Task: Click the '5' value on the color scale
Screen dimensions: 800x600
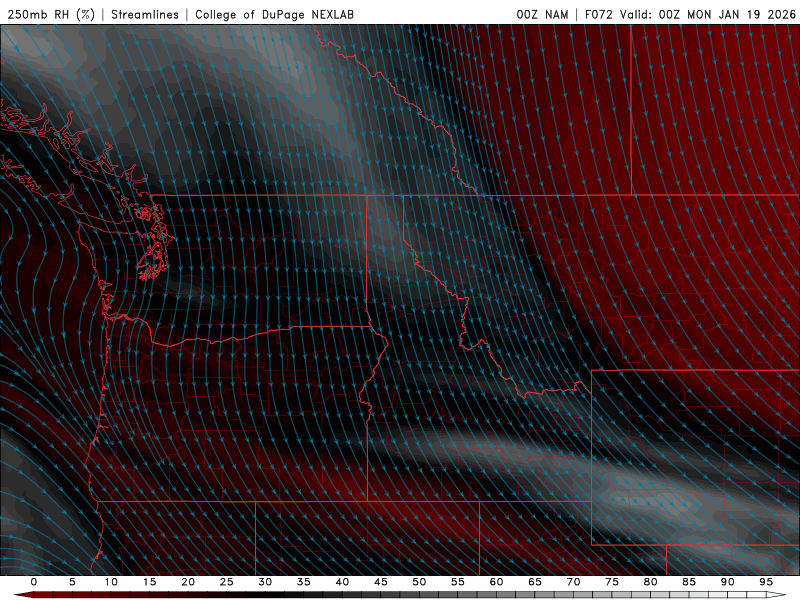Action: 72,582
